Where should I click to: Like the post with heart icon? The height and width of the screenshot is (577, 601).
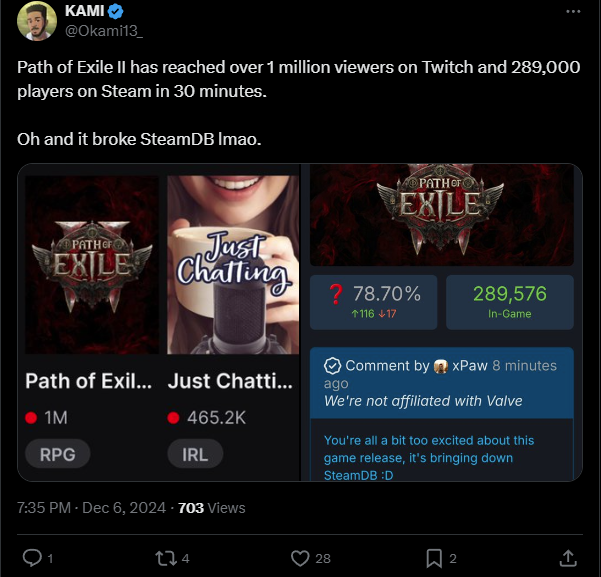point(299,558)
